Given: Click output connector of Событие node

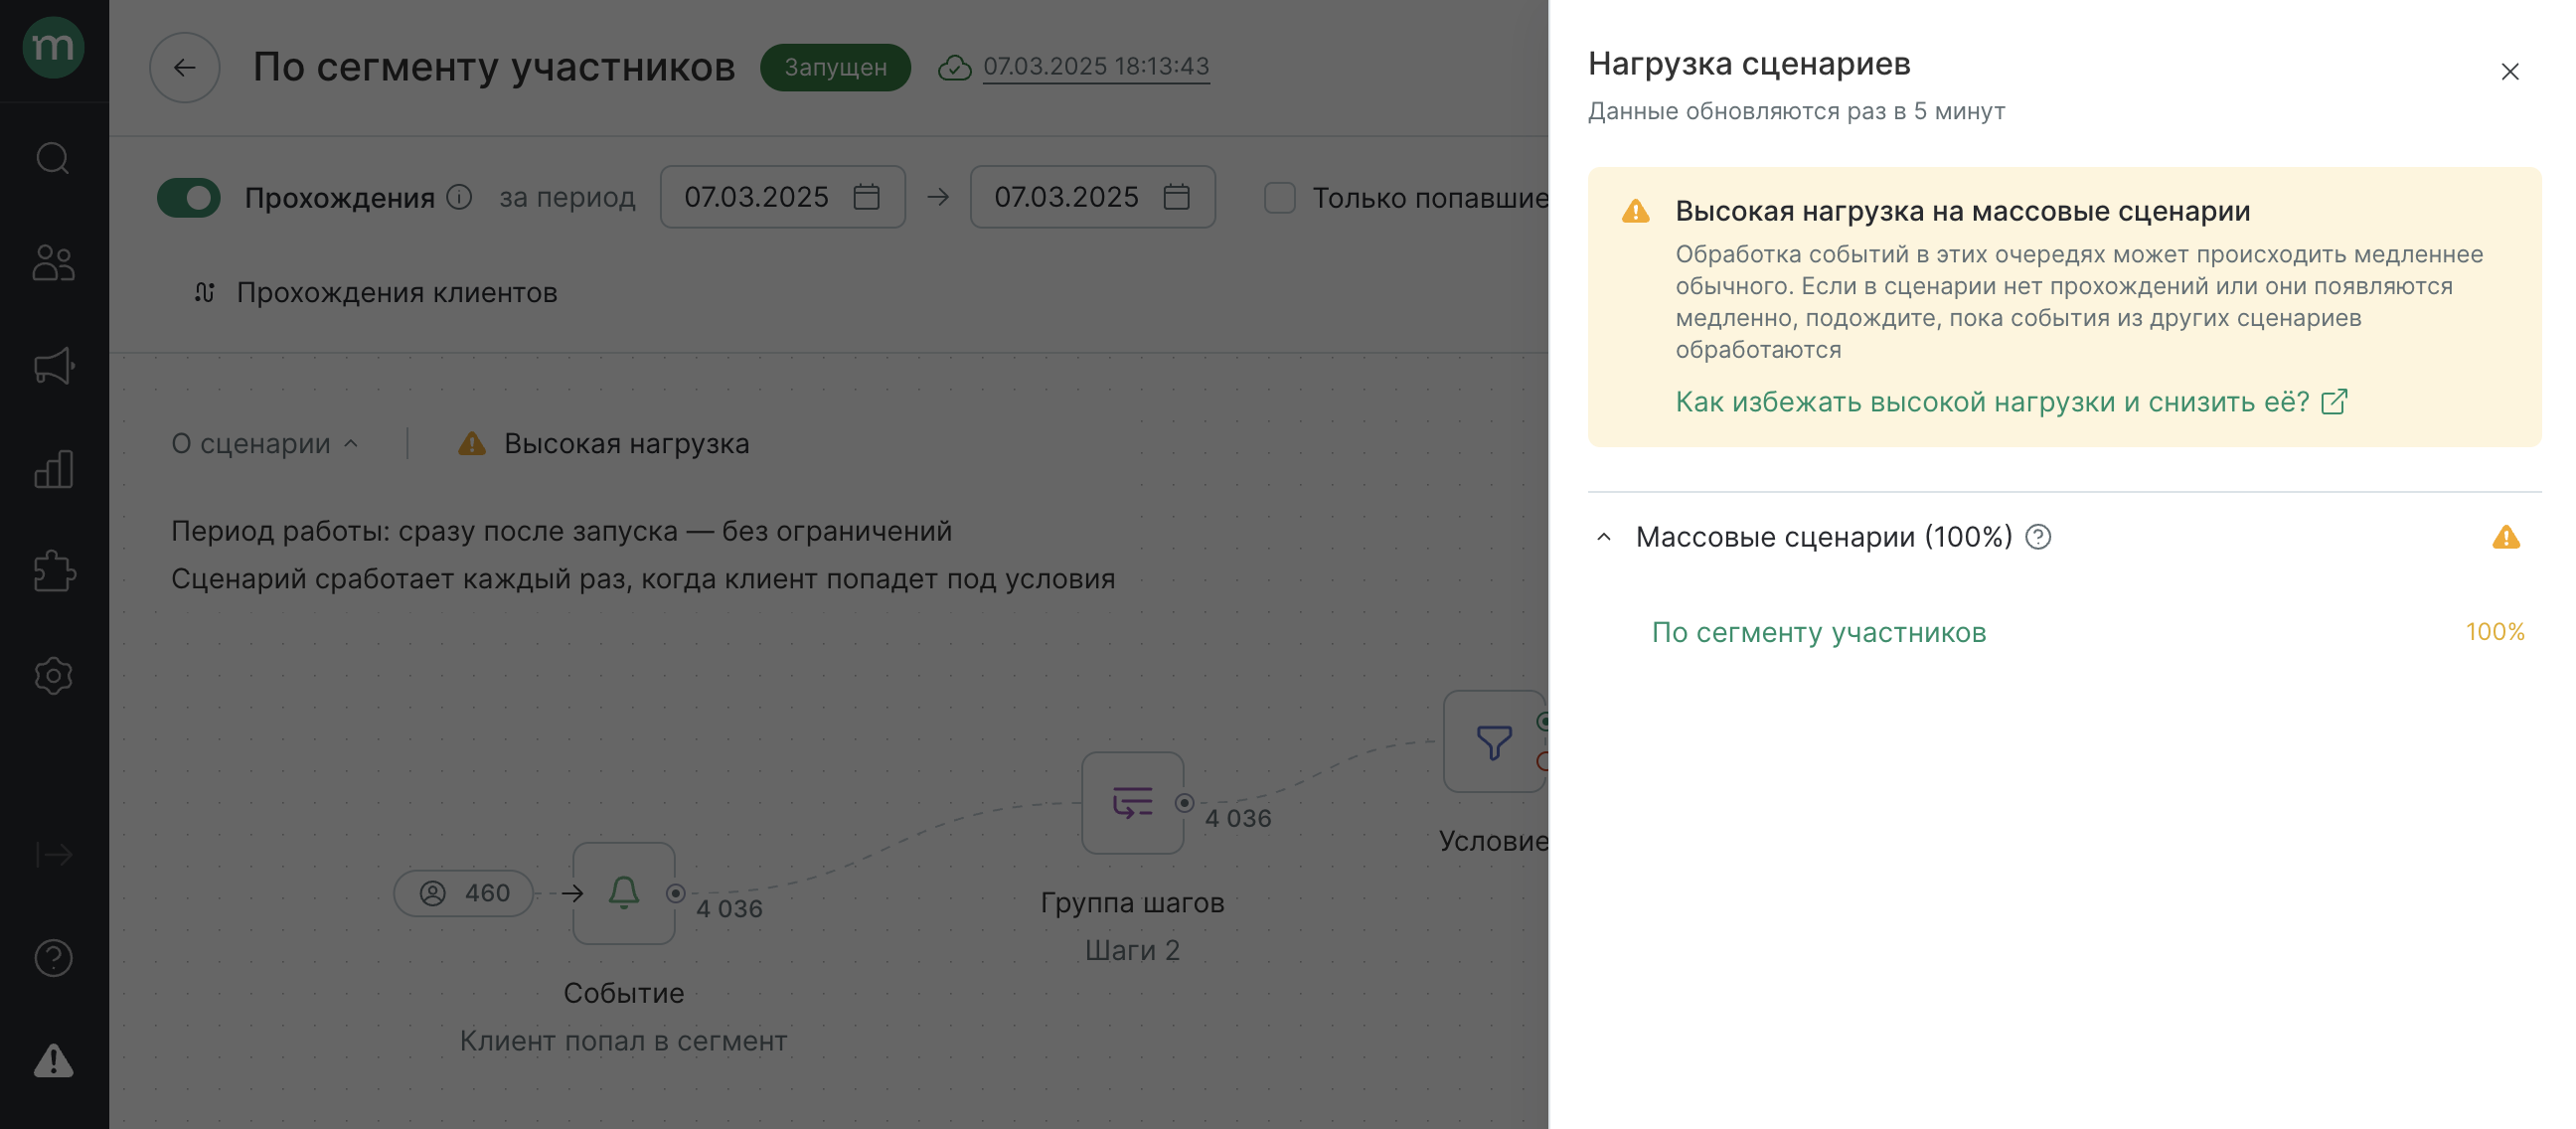Looking at the screenshot, I should coord(676,893).
